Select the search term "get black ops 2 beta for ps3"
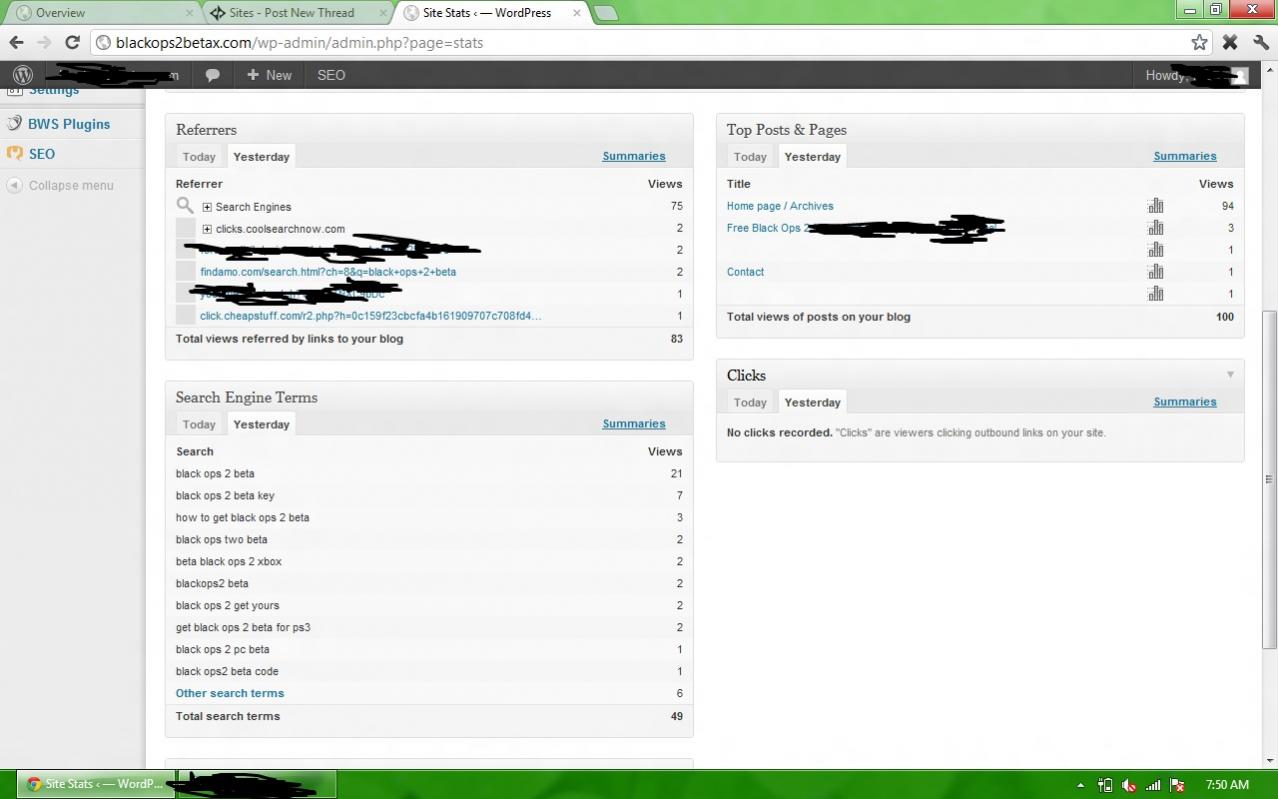The width and height of the screenshot is (1278, 799). (x=243, y=628)
